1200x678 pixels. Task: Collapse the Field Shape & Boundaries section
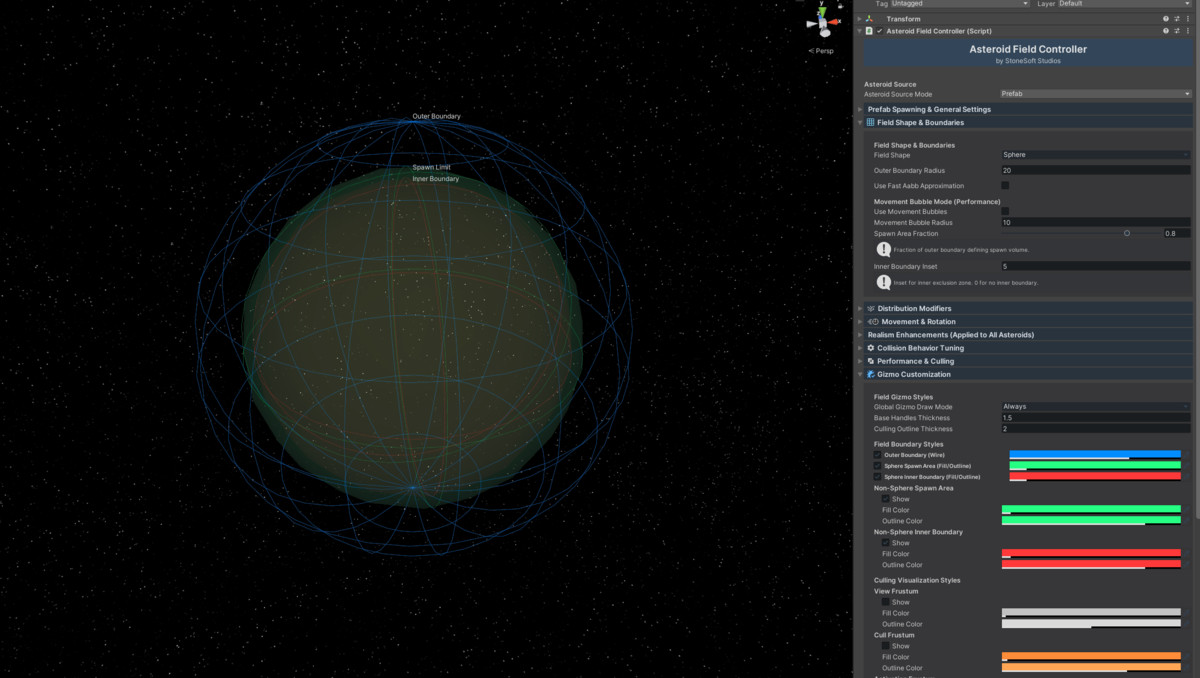pyautogui.click(x=860, y=122)
